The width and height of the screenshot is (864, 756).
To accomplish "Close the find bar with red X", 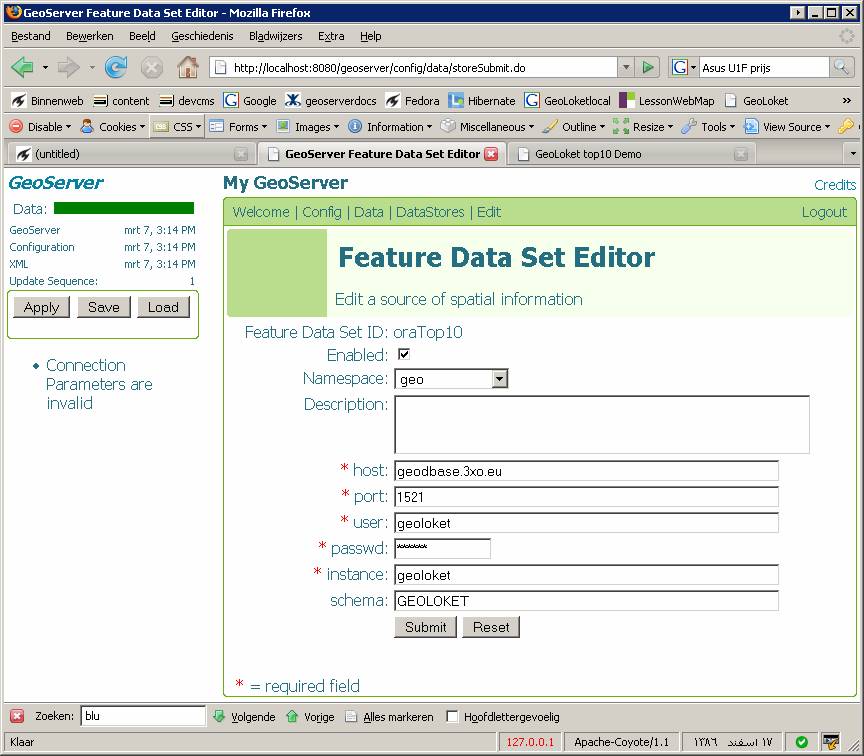I will click(17, 716).
